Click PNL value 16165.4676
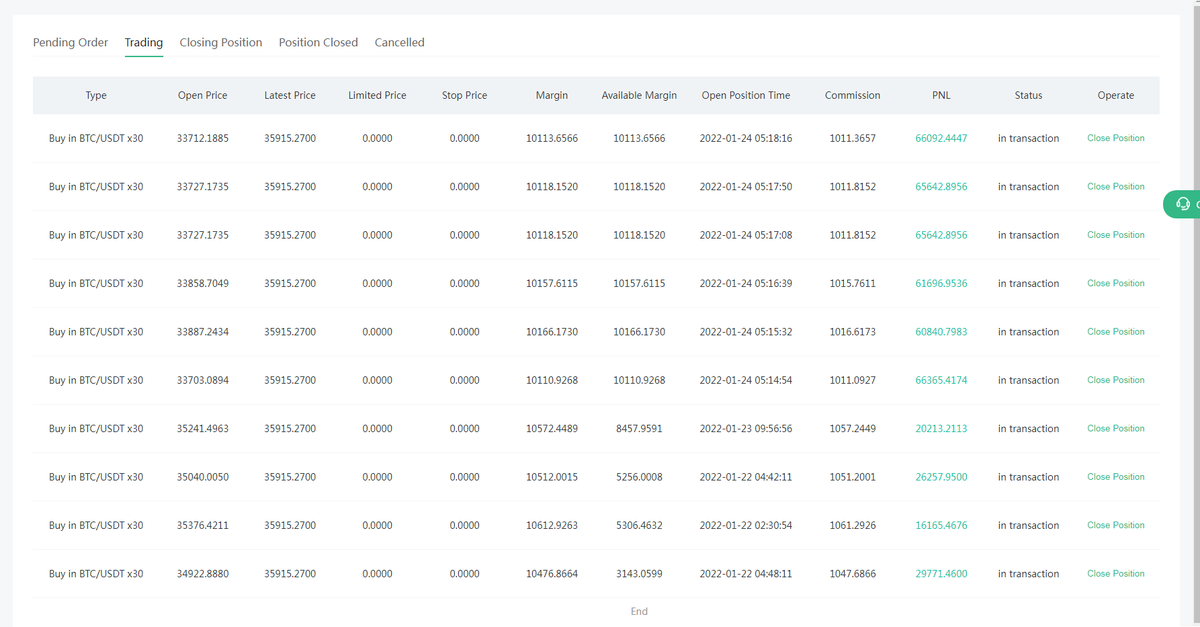Screen dimensions: 1200x627 pos(941,525)
